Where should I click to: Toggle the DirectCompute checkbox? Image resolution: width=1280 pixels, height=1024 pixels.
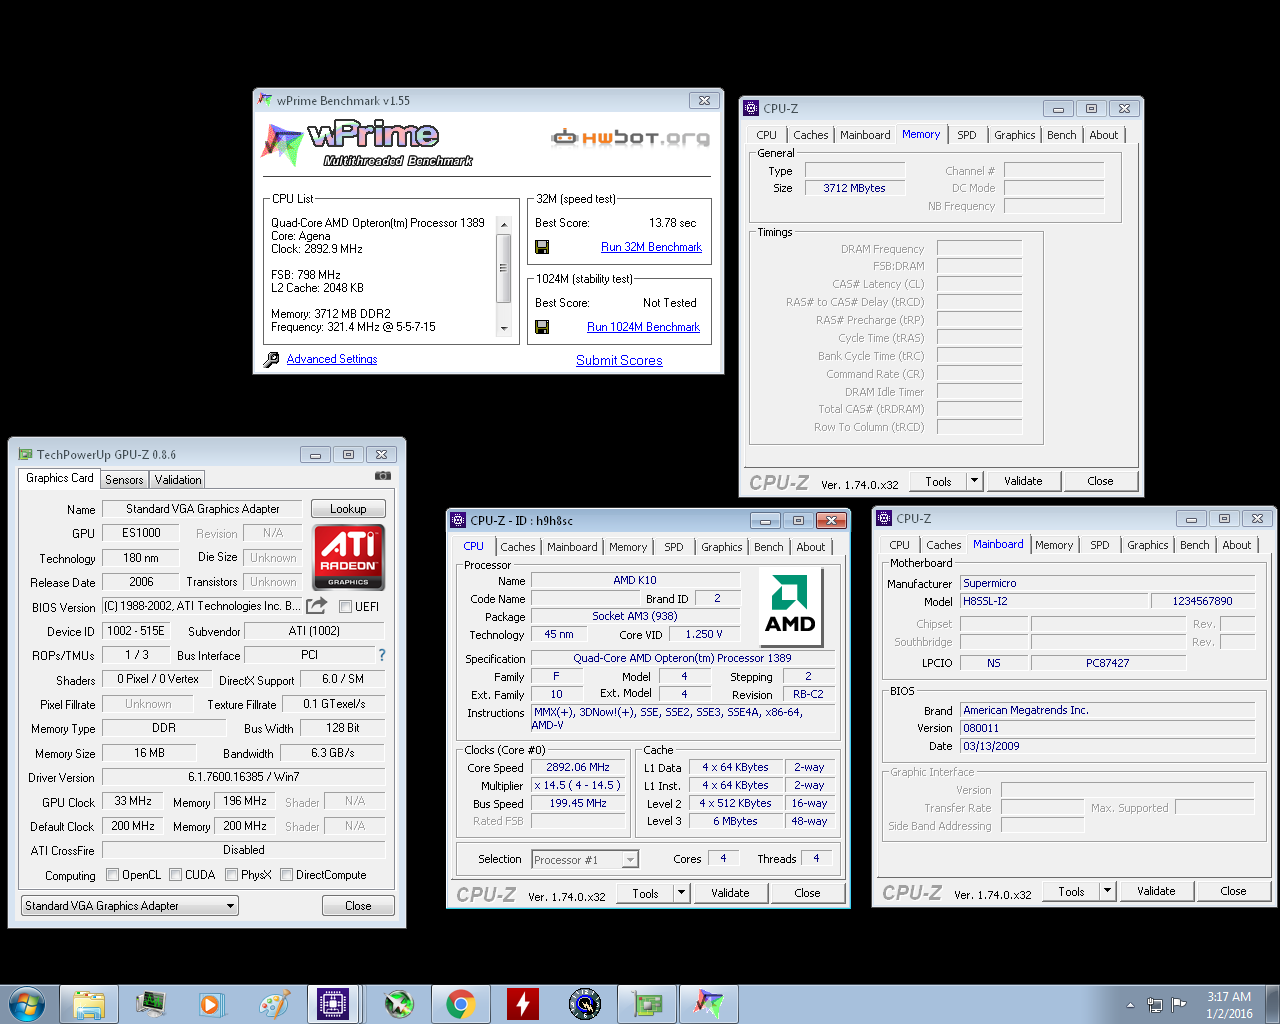pos(286,875)
